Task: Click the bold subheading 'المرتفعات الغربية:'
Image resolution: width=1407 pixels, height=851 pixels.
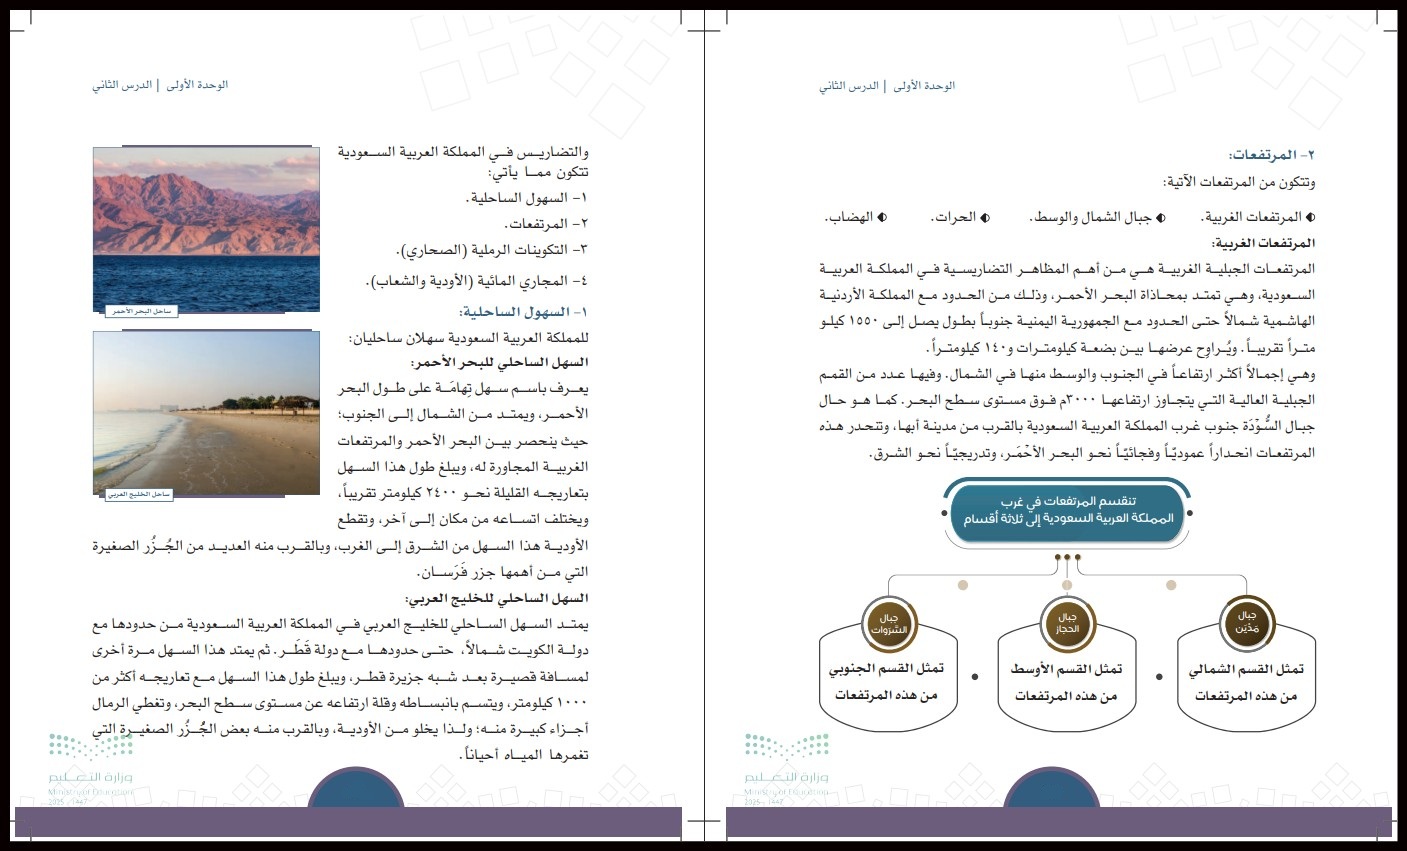Action: pos(1263,243)
